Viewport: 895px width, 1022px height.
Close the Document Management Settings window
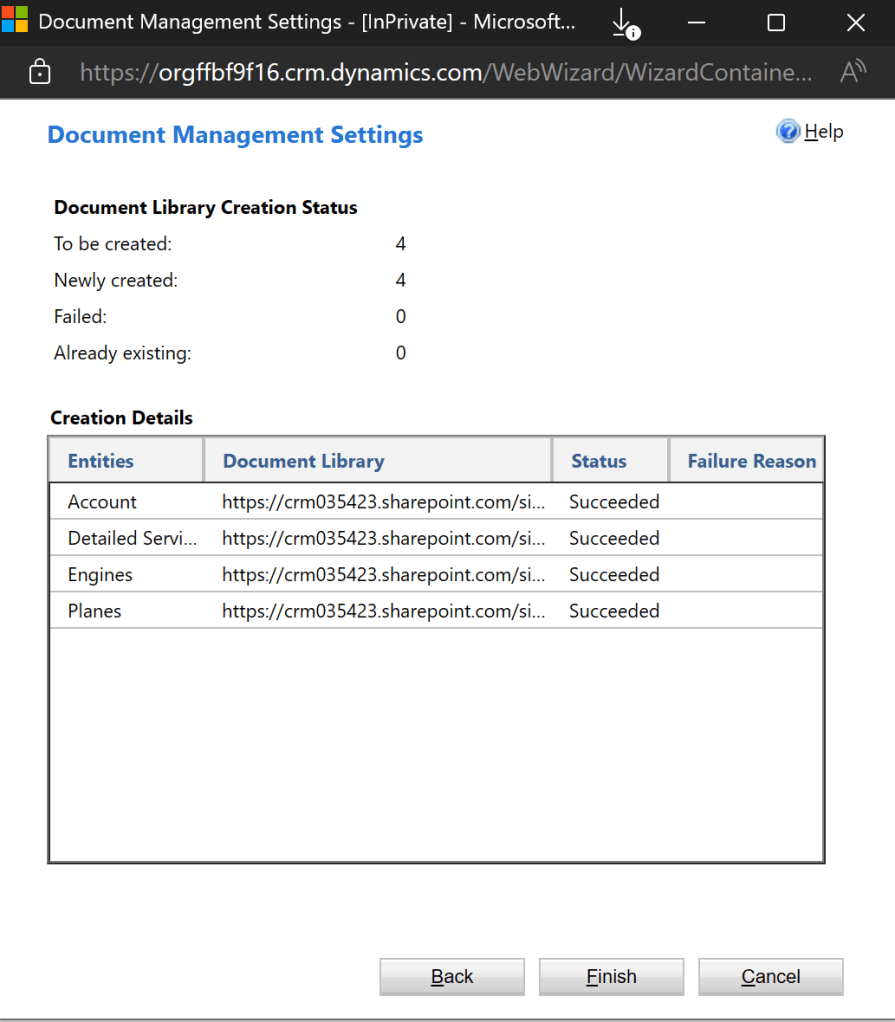[855, 23]
